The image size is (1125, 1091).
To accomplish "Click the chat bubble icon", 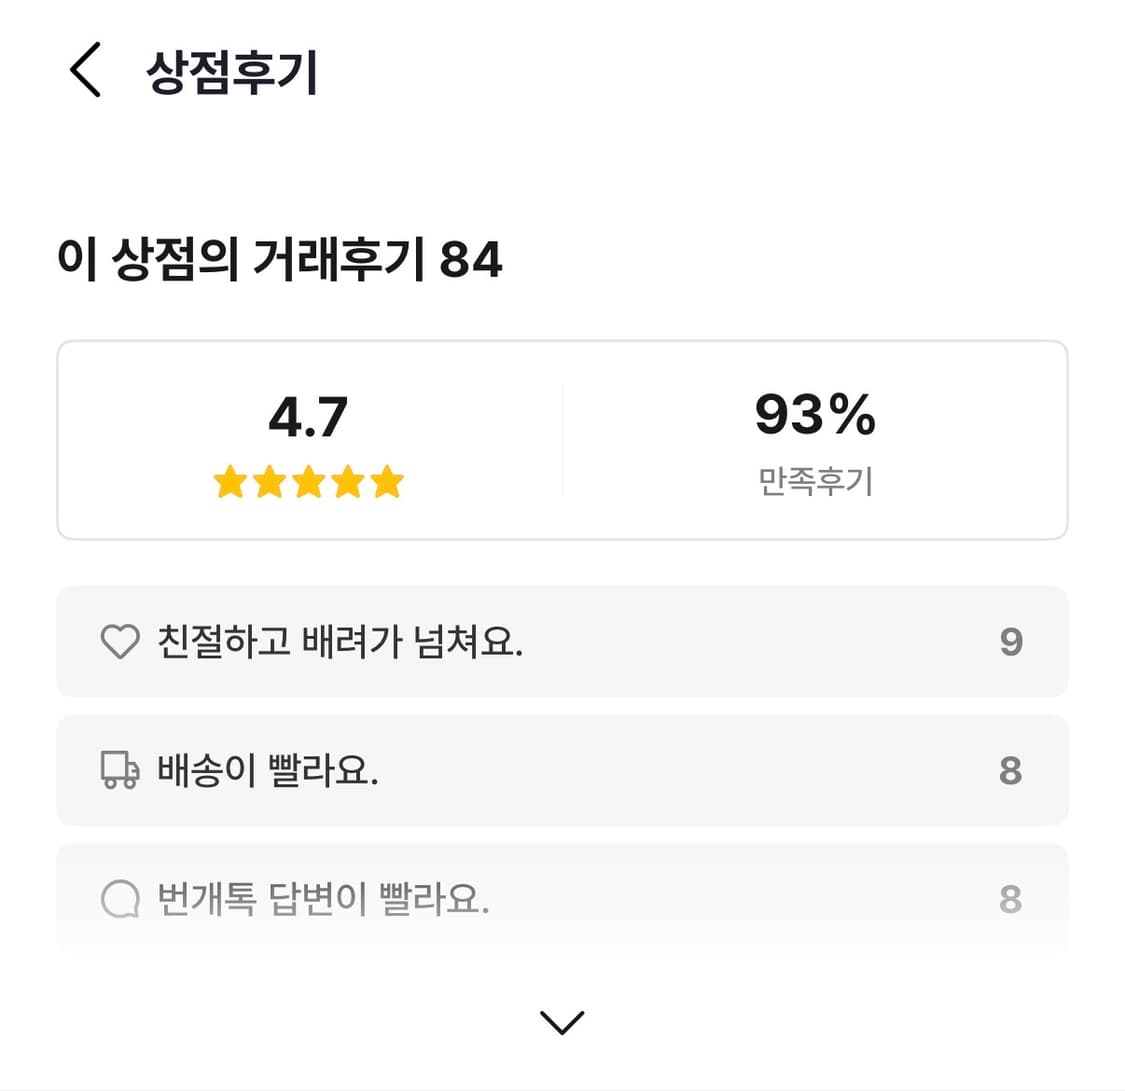I will tap(120, 900).
